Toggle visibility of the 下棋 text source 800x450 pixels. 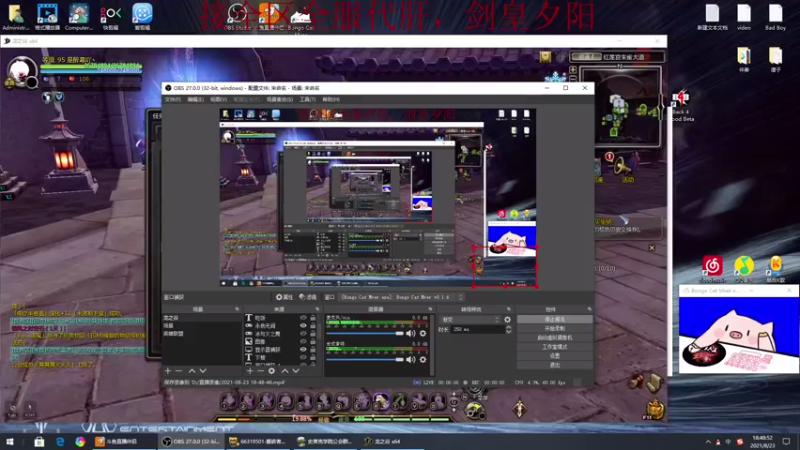pyautogui.click(x=303, y=358)
